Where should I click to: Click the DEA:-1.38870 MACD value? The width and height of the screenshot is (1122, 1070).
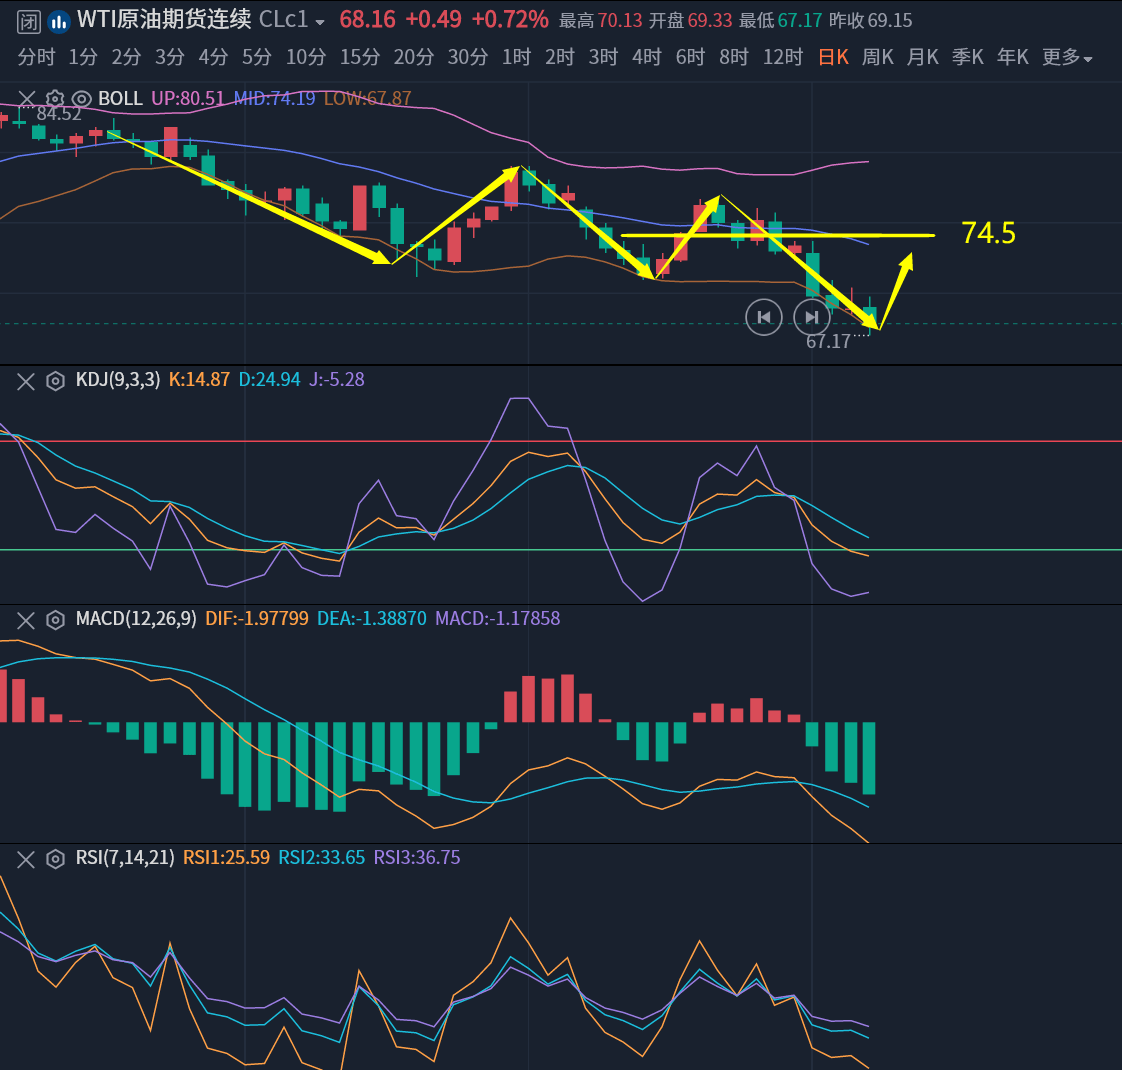(371, 618)
